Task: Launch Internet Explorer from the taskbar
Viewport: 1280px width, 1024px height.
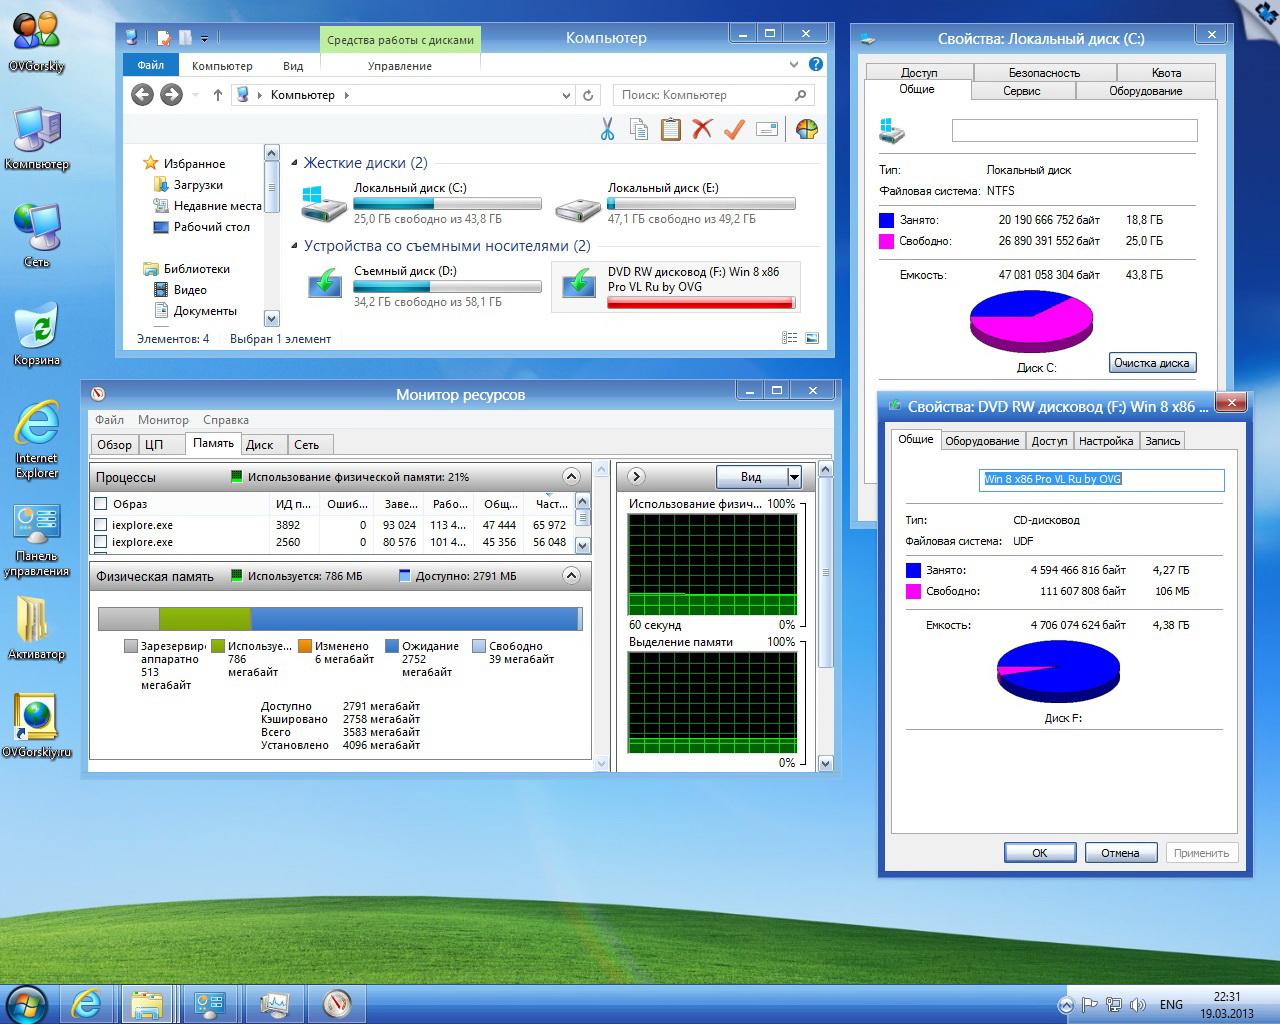Action: pos(87,1003)
